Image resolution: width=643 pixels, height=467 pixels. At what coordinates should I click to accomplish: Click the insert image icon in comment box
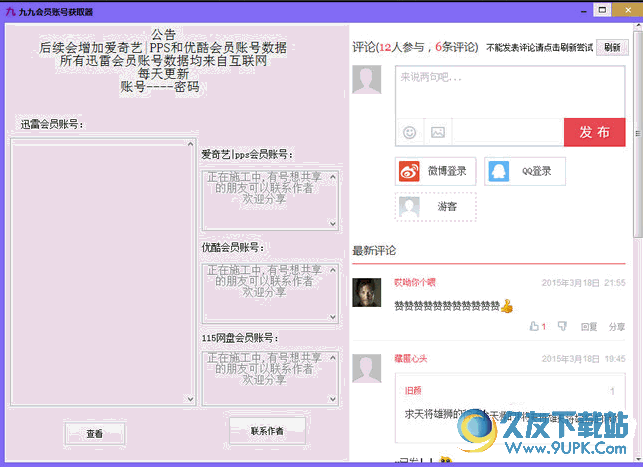pos(438,132)
